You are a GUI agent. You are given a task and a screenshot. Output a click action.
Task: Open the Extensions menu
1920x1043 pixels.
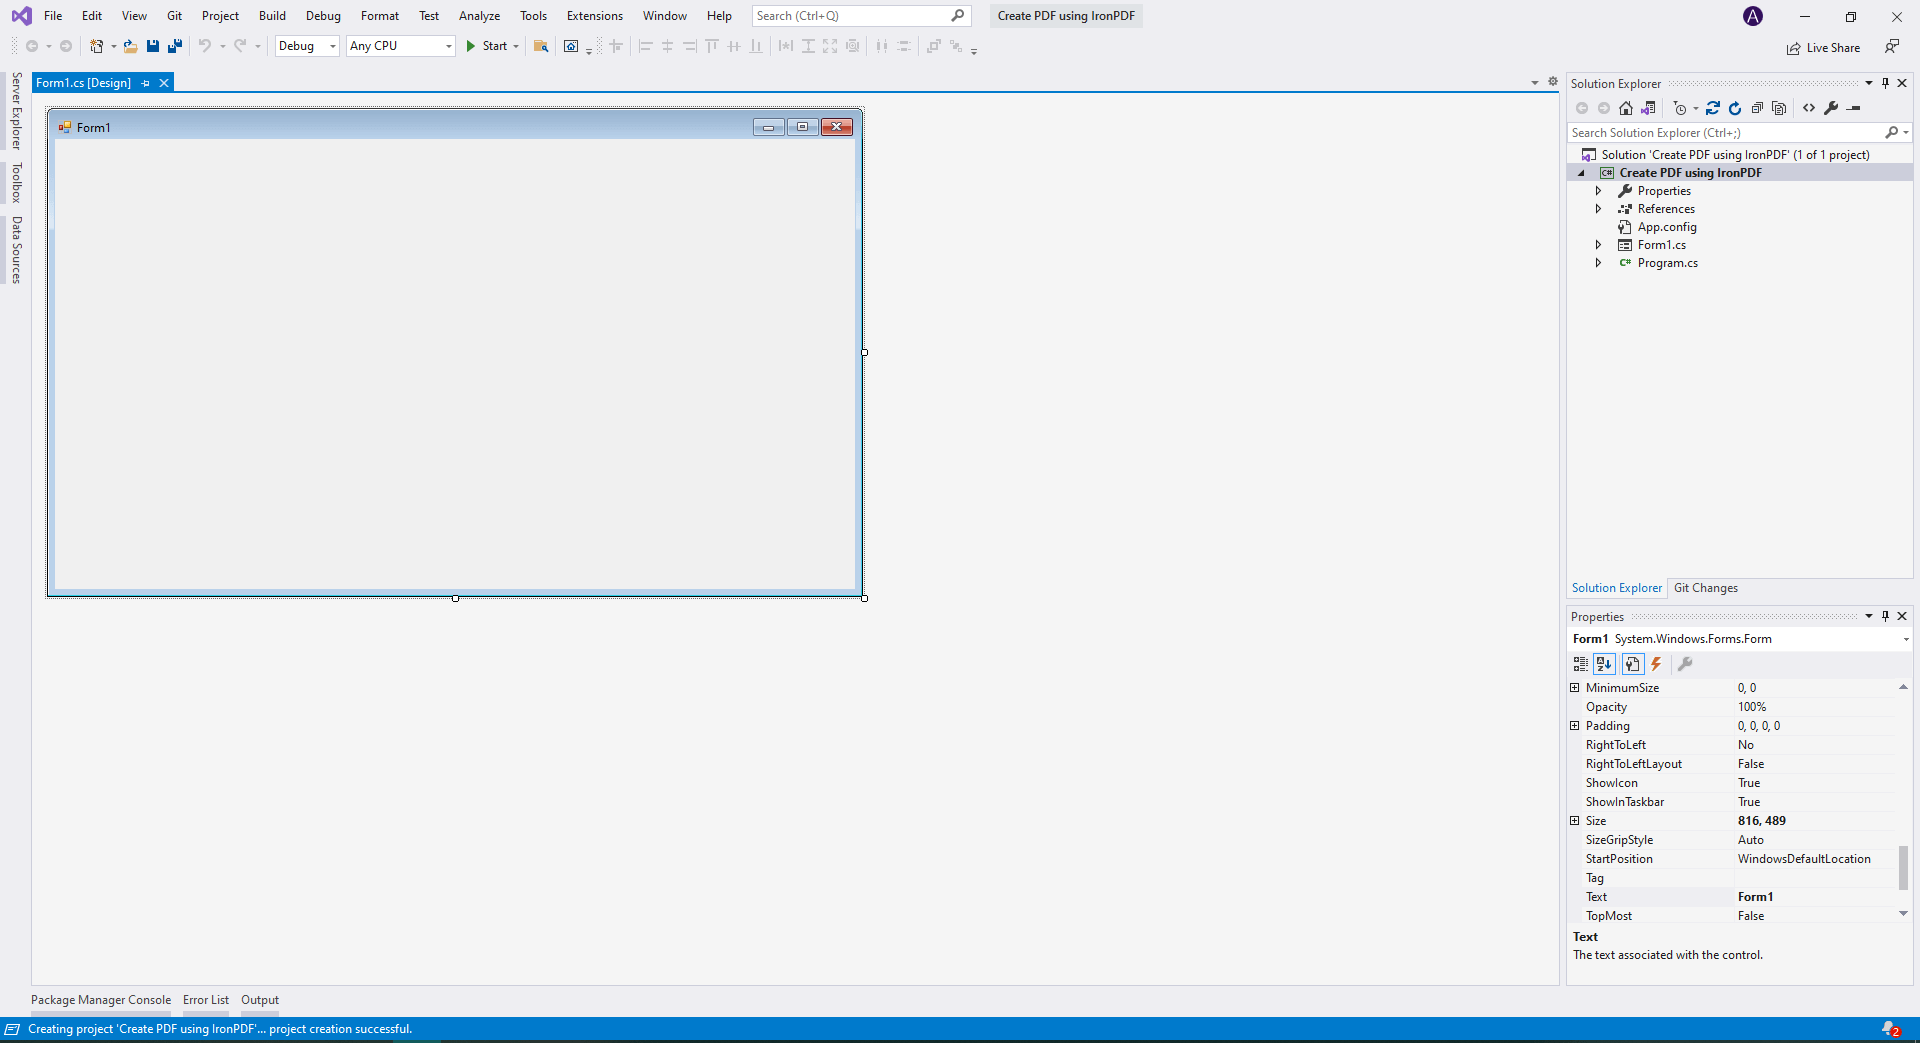point(594,16)
